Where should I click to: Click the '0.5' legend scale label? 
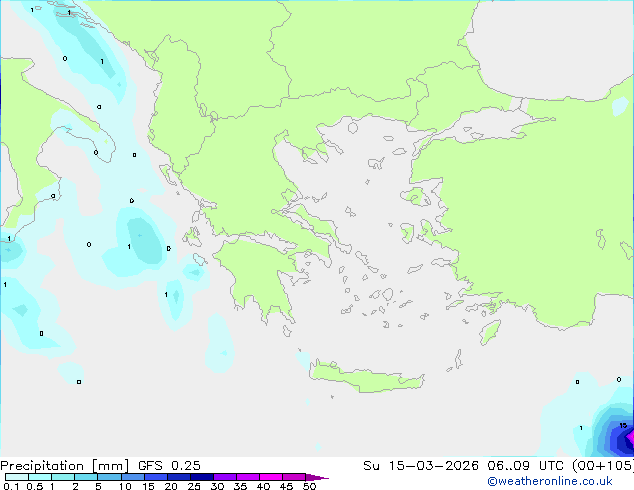pos(35,486)
